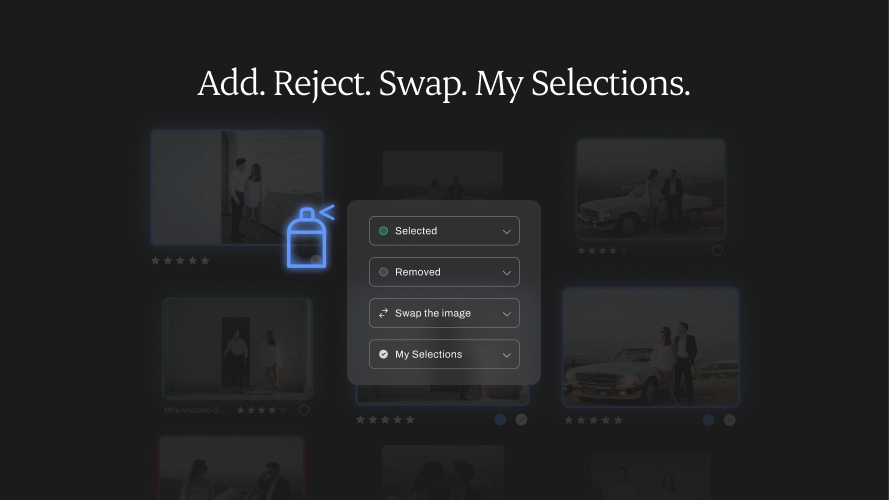Click the star rating under the bottom-right car photo
Viewport: 889px width, 500px height.
(x=593, y=421)
